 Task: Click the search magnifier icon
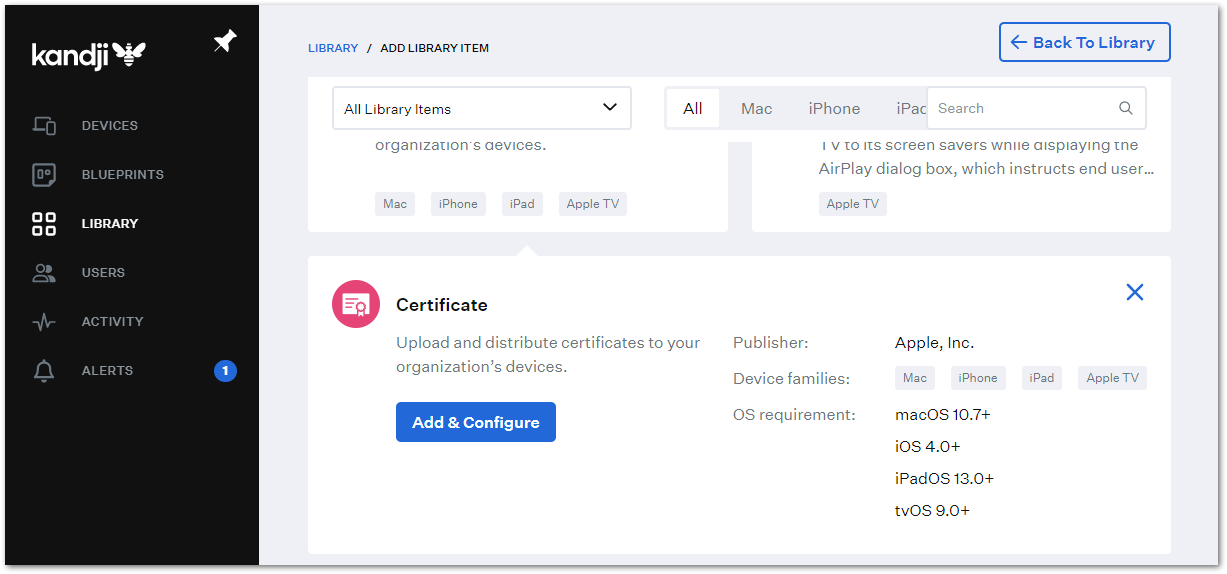coord(1126,108)
